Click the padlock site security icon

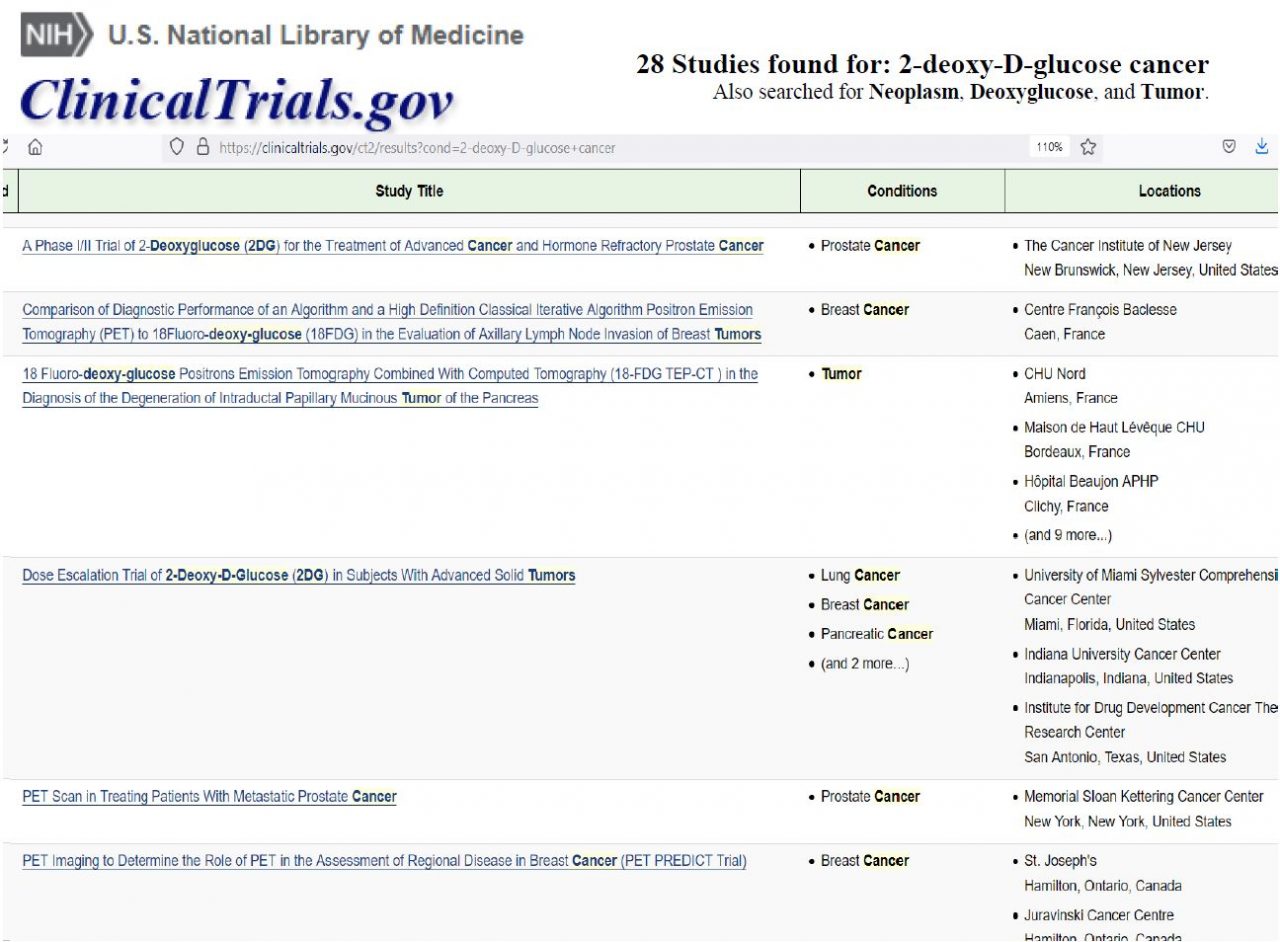202,148
